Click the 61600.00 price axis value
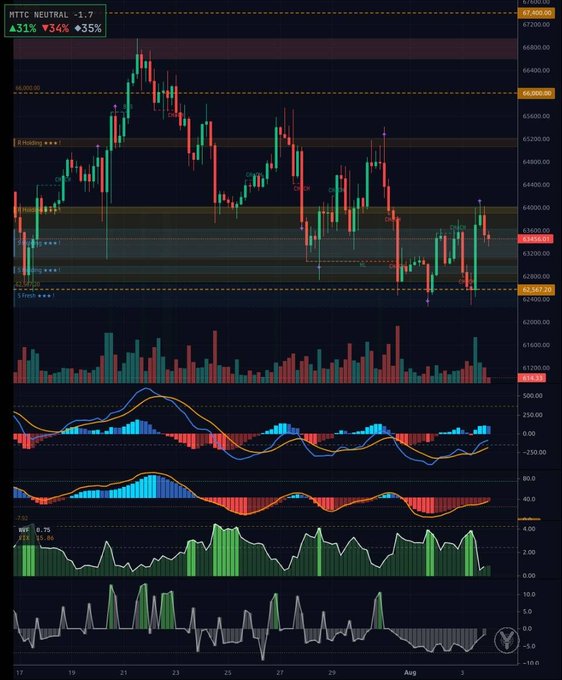The image size is (562, 680). pyautogui.click(x=536, y=345)
